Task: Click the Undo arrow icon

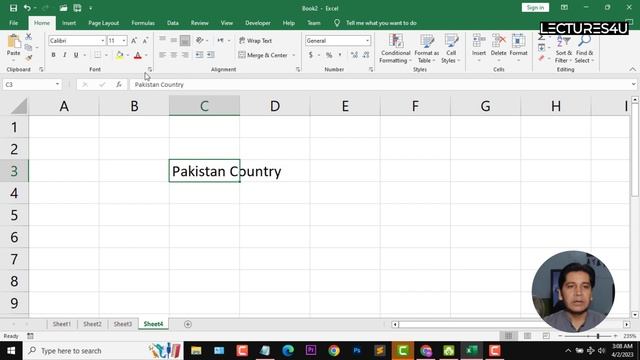Action: click(27, 8)
